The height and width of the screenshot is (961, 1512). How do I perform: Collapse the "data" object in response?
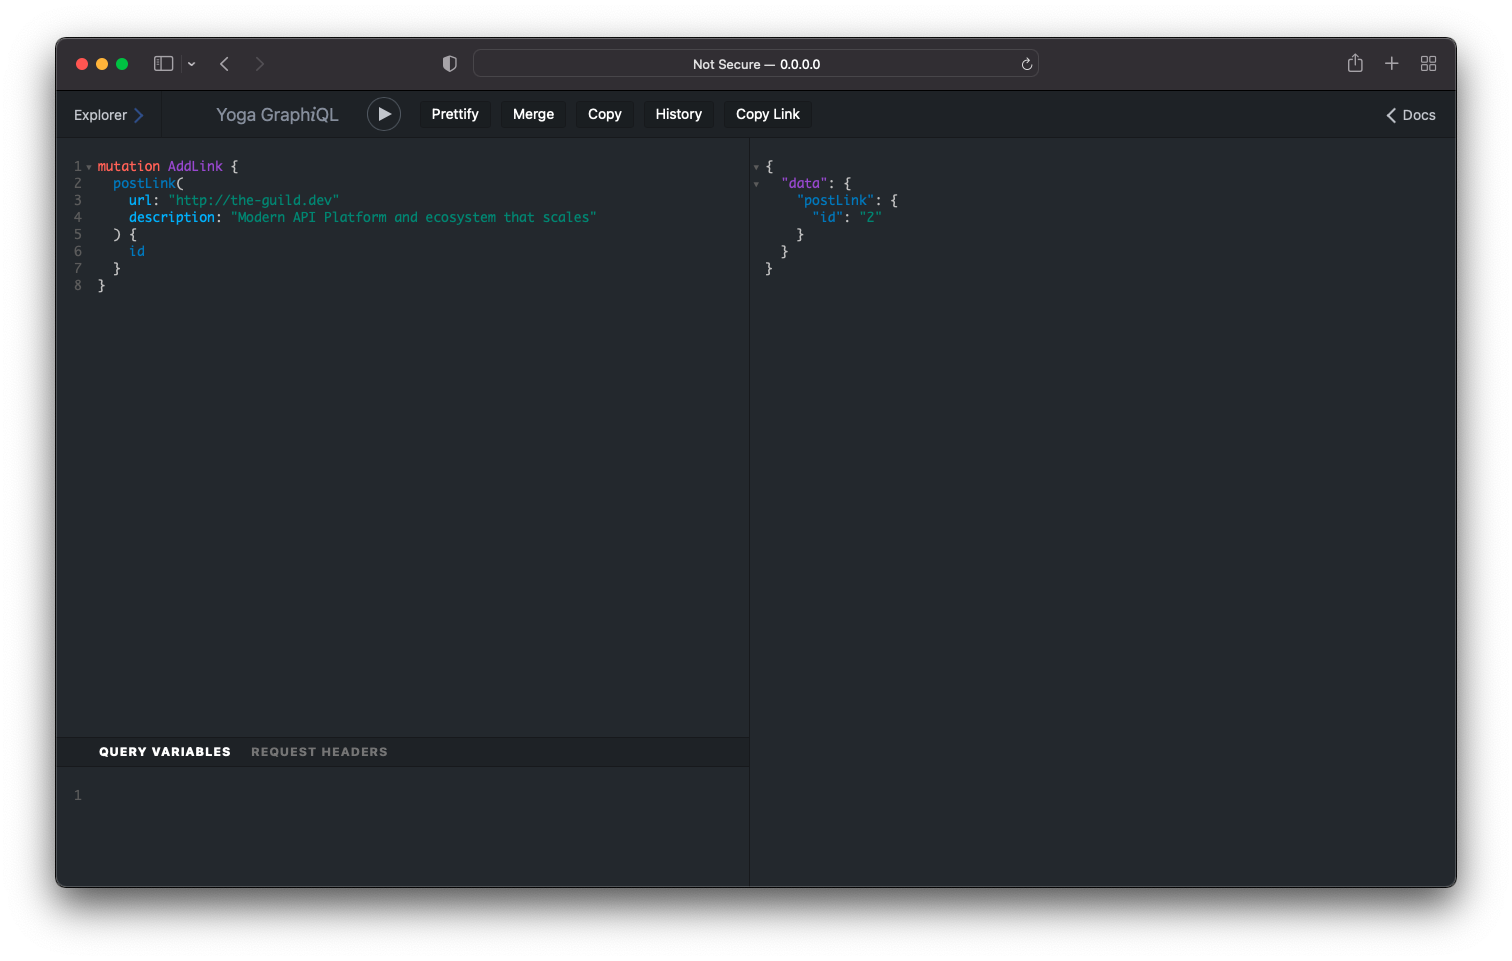(x=756, y=184)
